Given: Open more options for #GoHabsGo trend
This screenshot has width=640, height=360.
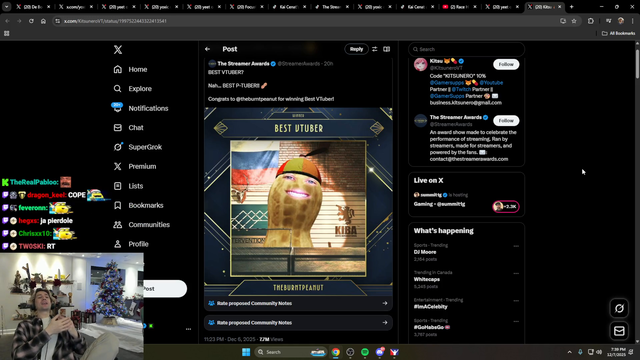Looking at the screenshot, I should 516,322.
